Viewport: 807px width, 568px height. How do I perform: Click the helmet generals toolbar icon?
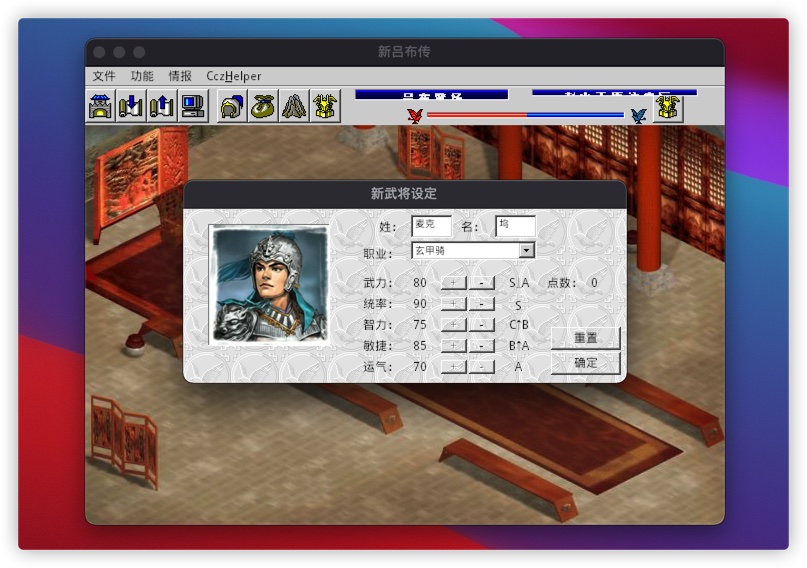[x=233, y=106]
